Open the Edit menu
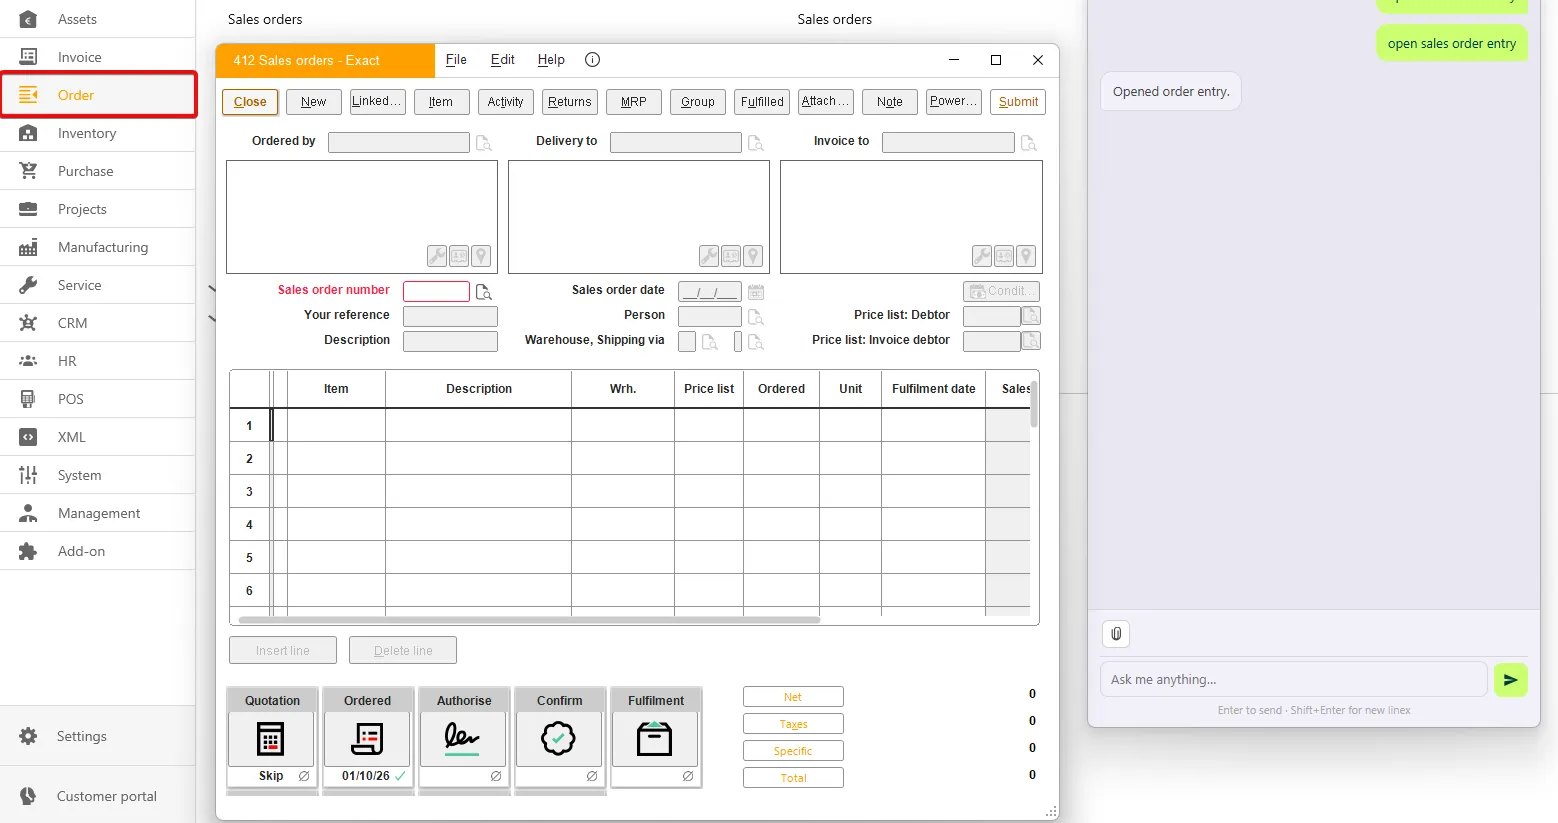1558x823 pixels. pos(502,60)
